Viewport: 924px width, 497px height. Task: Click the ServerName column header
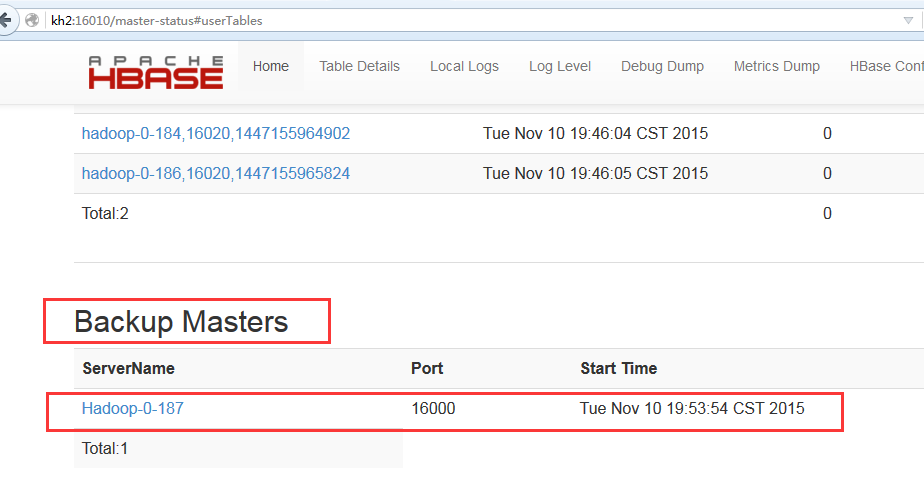coord(128,368)
